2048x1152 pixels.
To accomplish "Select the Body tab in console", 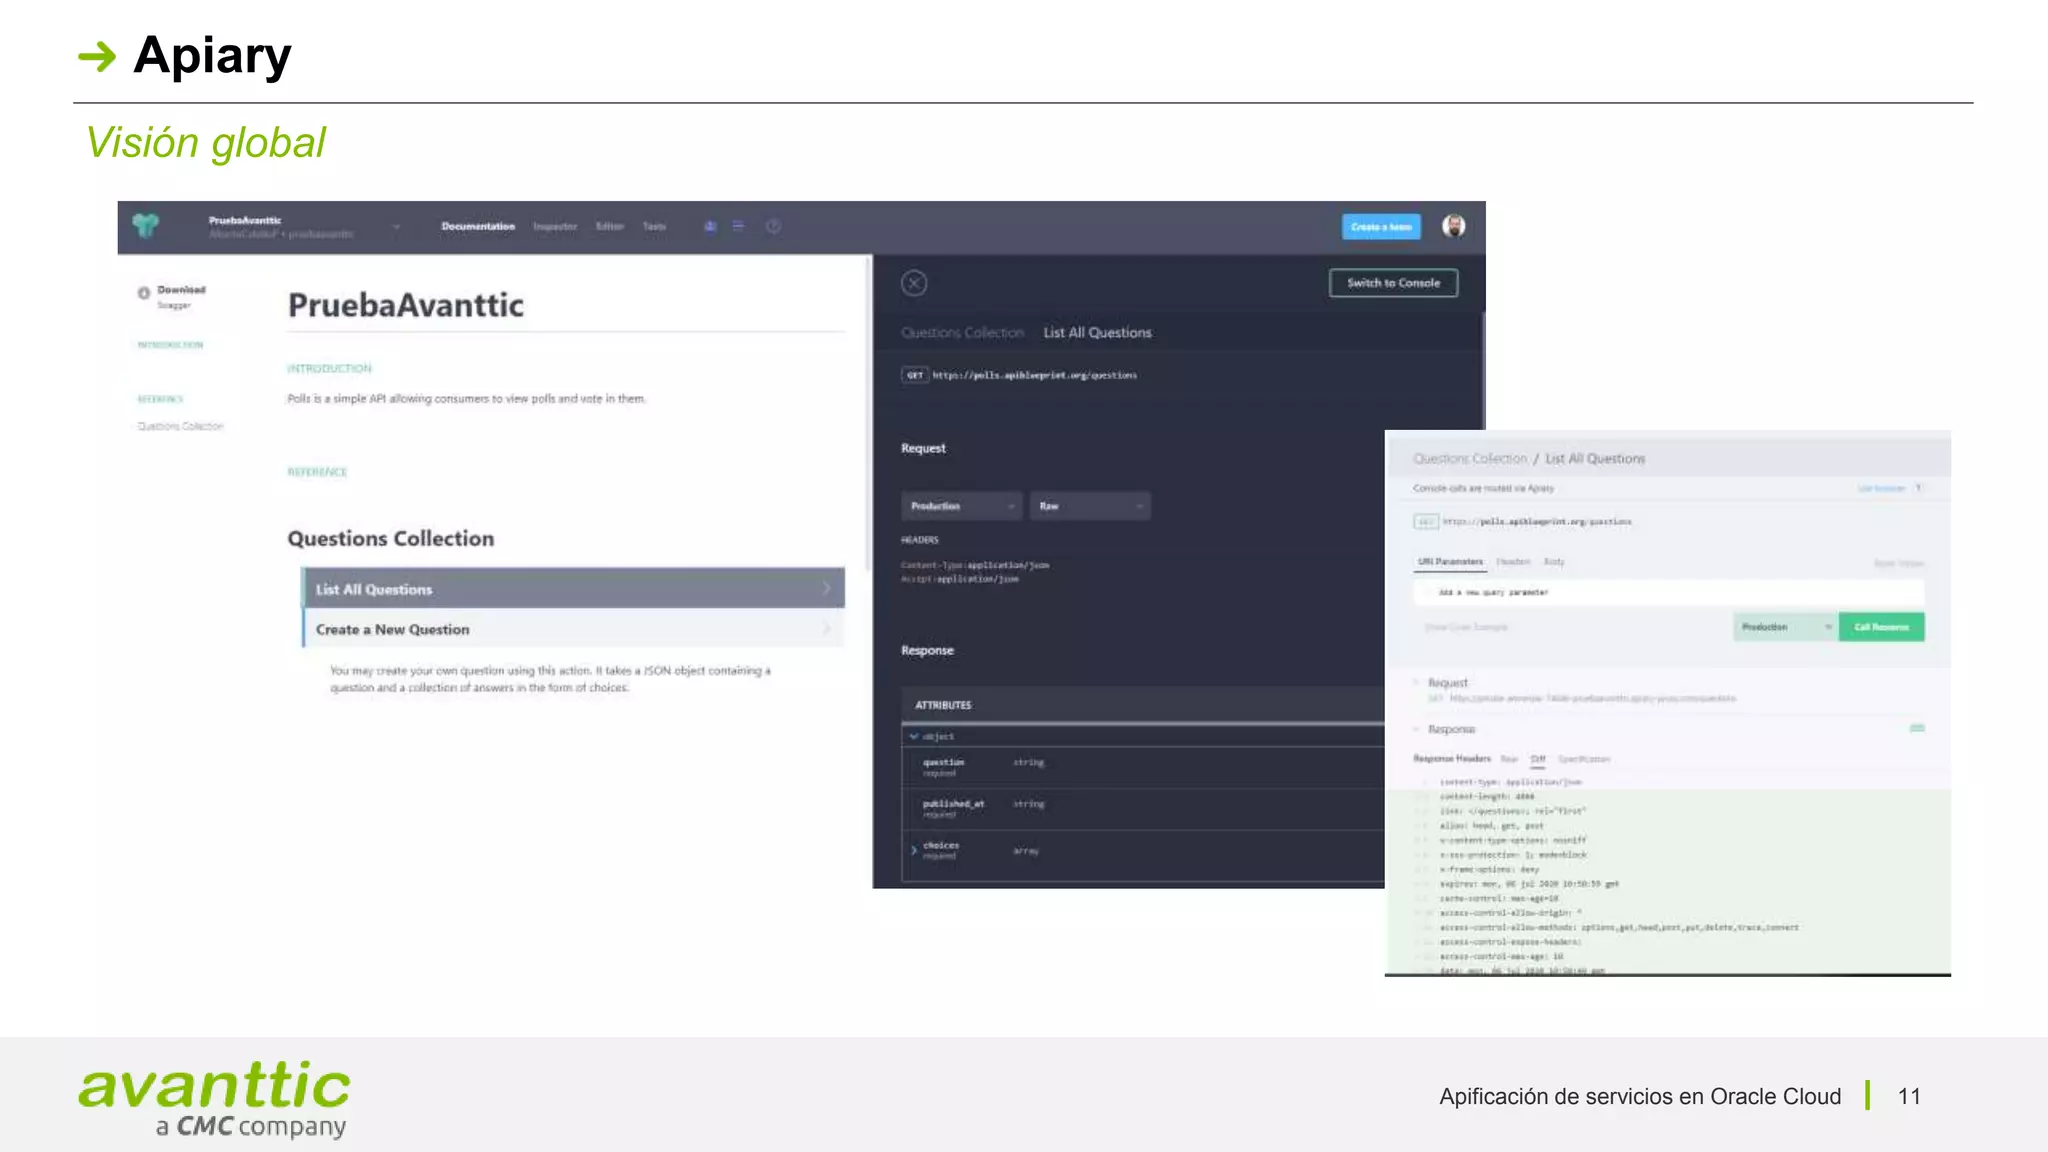I will click(1554, 562).
